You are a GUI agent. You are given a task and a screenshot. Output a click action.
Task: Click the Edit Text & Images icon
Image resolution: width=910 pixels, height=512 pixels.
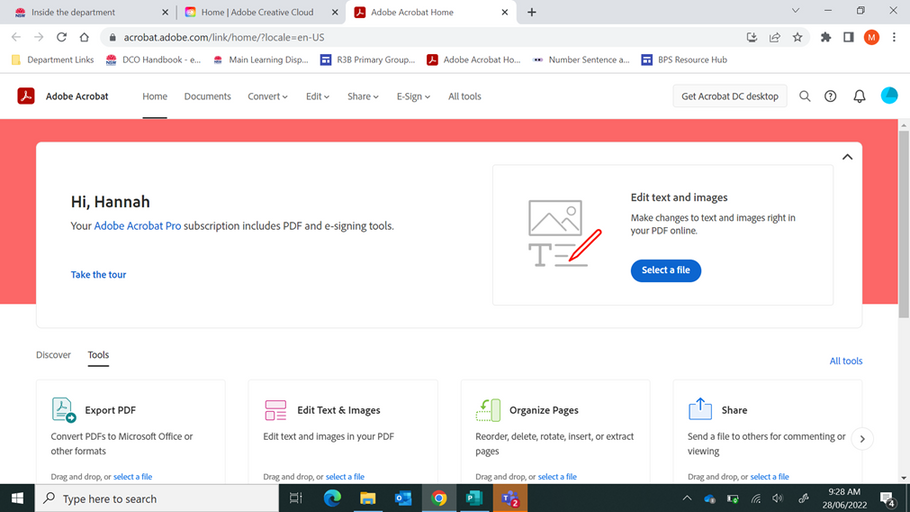[276, 410]
